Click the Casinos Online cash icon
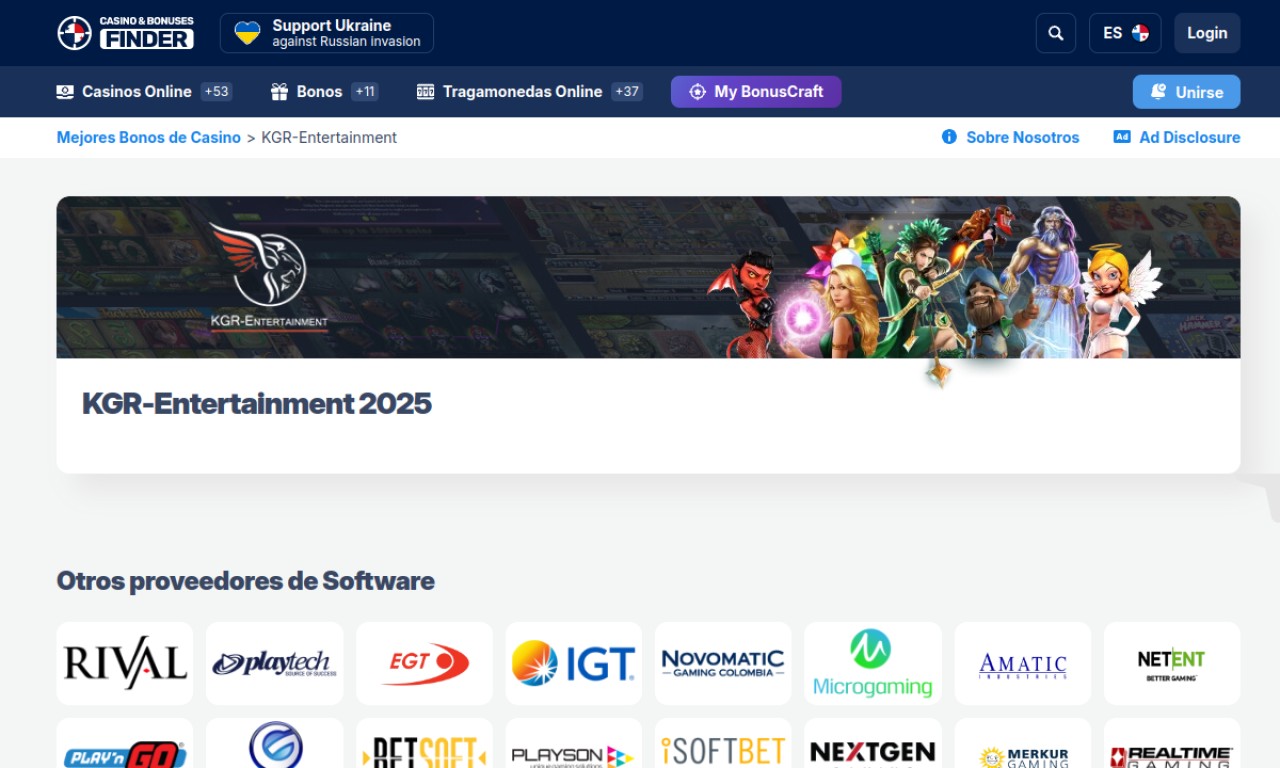The height and width of the screenshot is (768, 1280). [65, 92]
